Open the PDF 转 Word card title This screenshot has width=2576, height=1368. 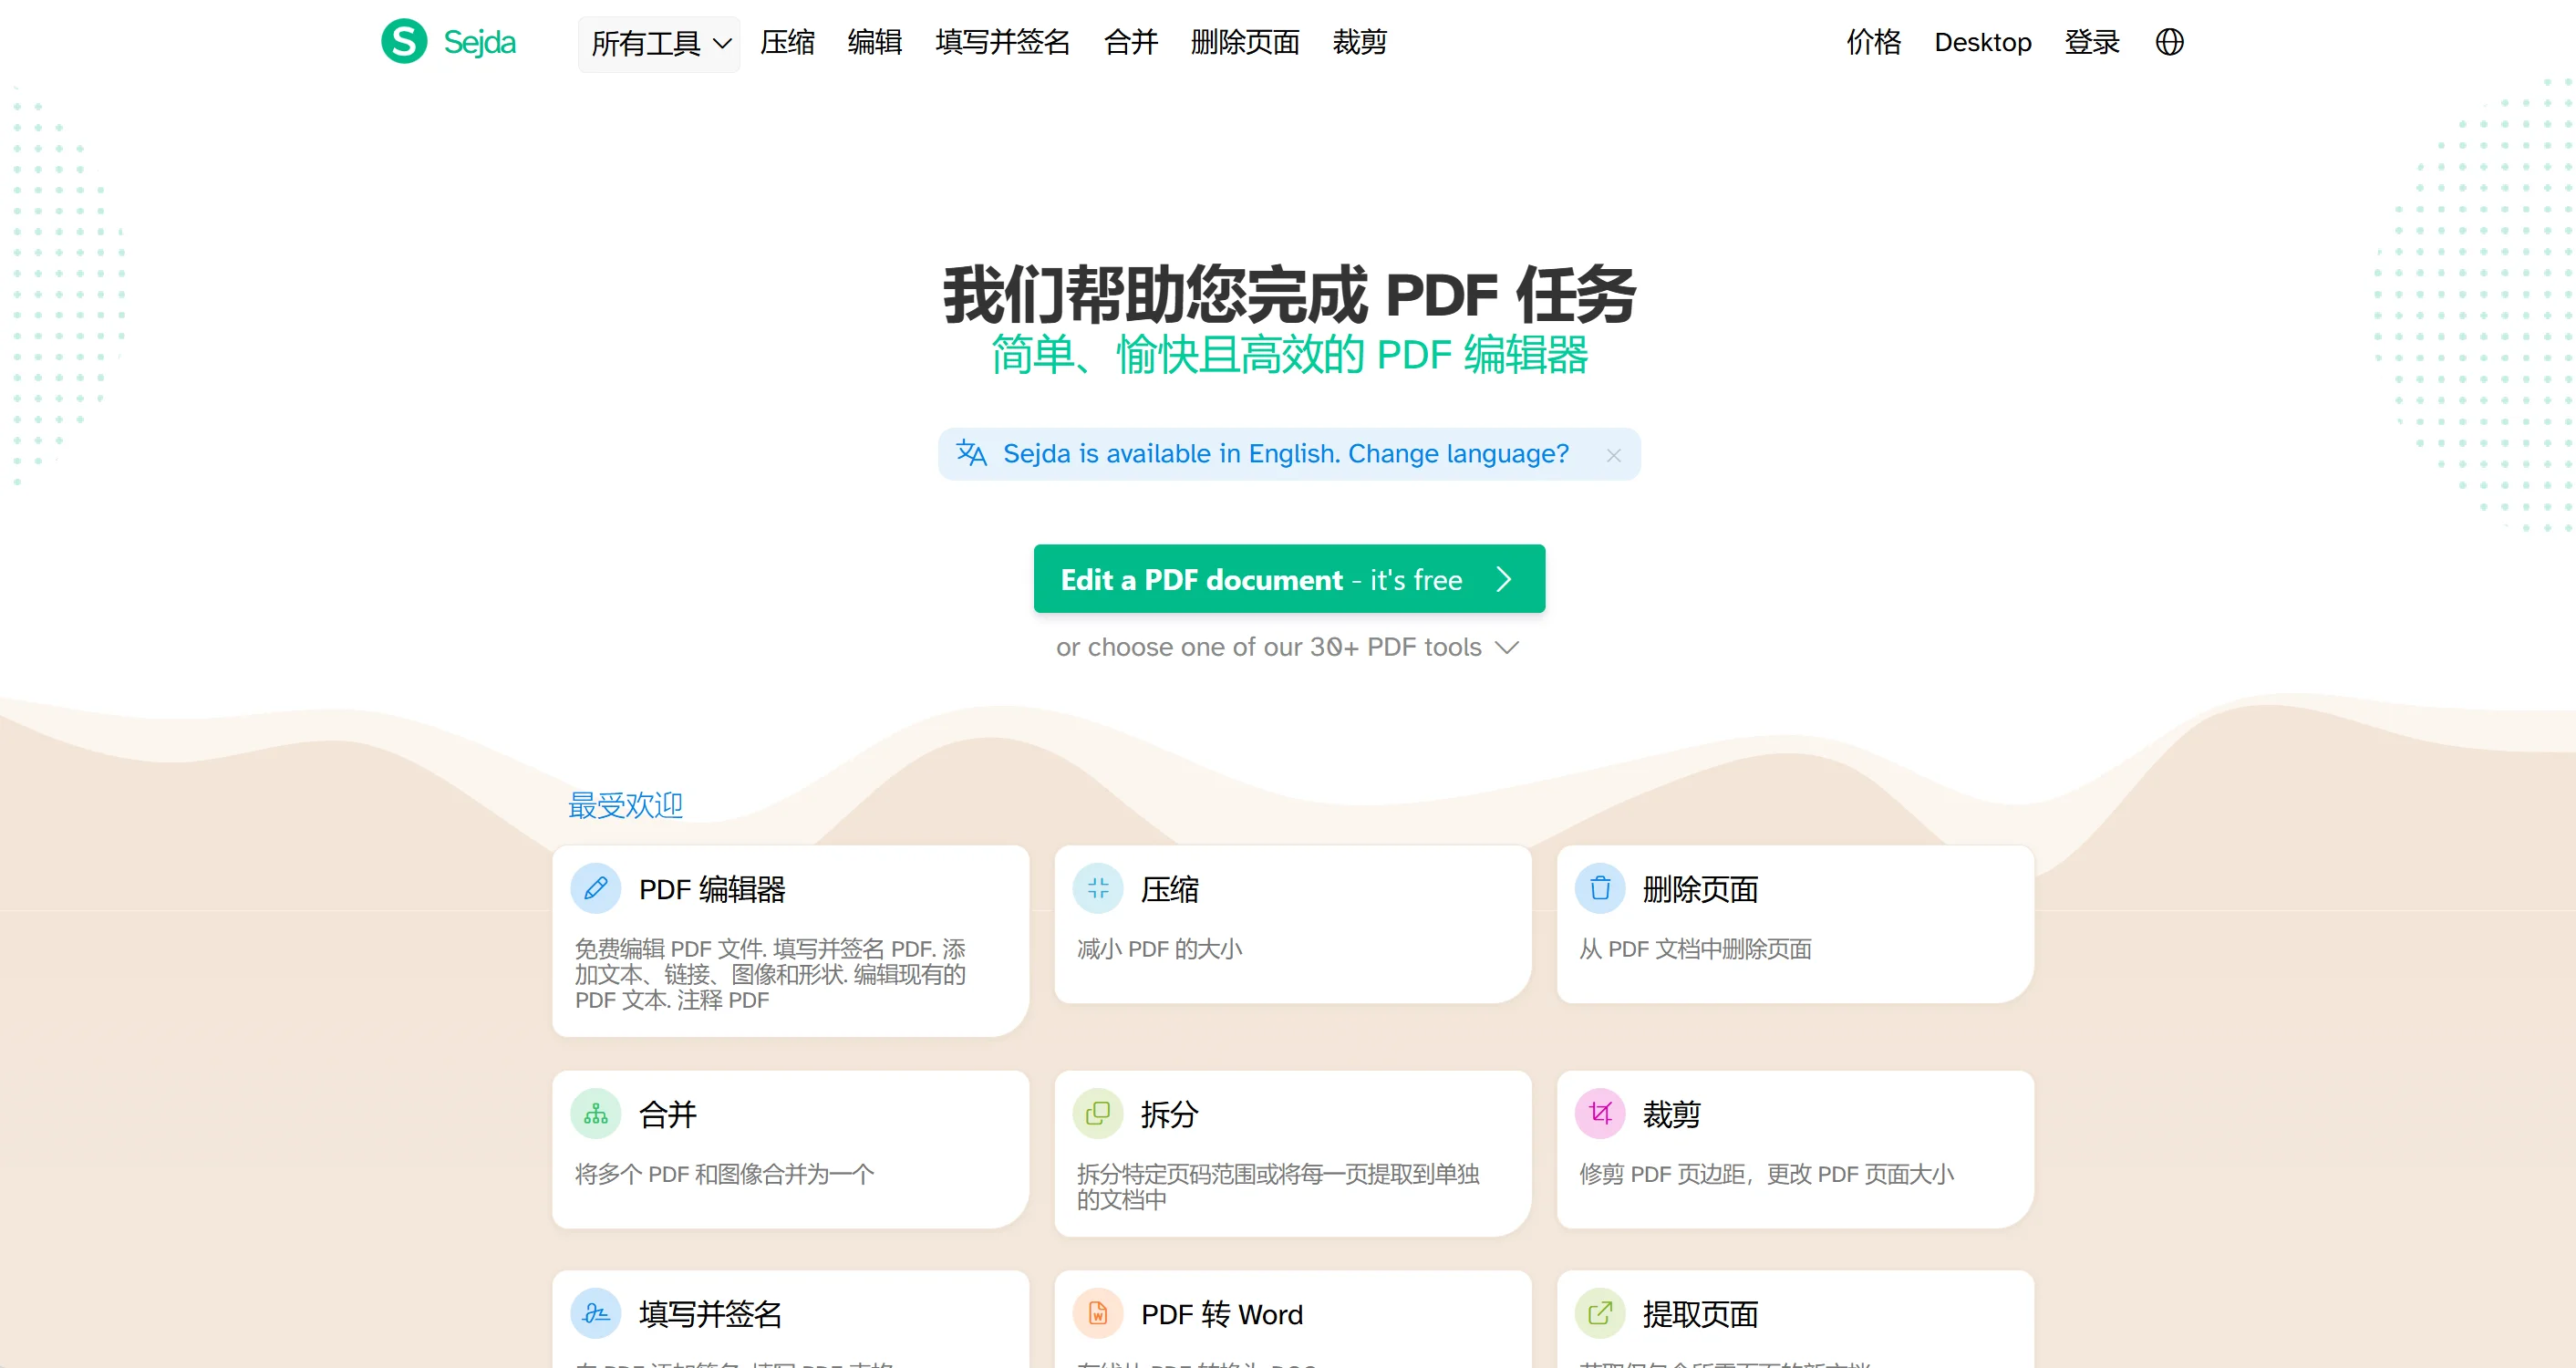pos(1222,1314)
